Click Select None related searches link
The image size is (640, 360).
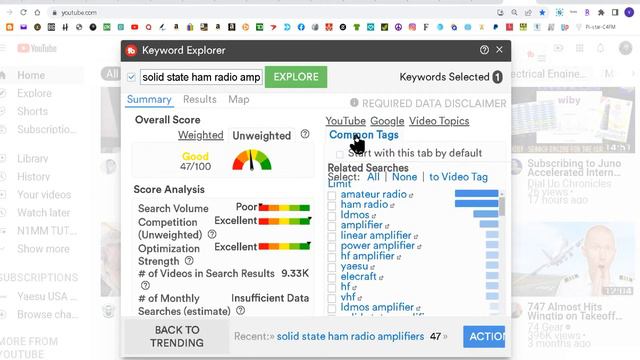coord(404,177)
